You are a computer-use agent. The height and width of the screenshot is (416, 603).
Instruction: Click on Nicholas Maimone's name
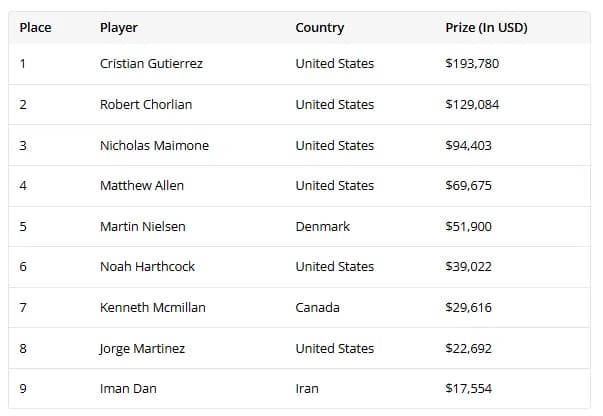pyautogui.click(x=154, y=146)
